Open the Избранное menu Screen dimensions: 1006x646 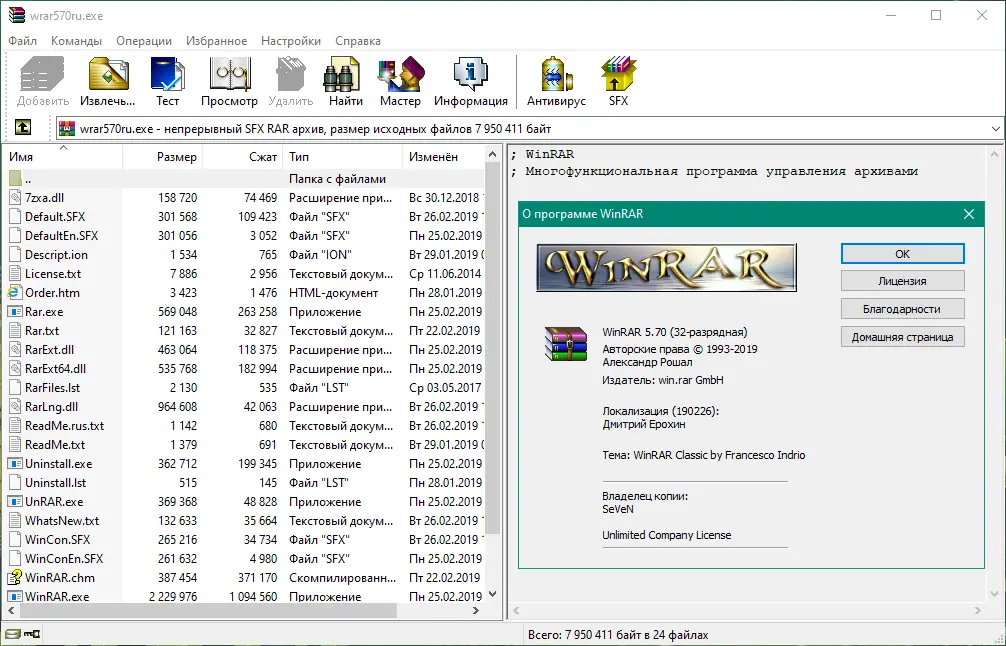tap(216, 40)
